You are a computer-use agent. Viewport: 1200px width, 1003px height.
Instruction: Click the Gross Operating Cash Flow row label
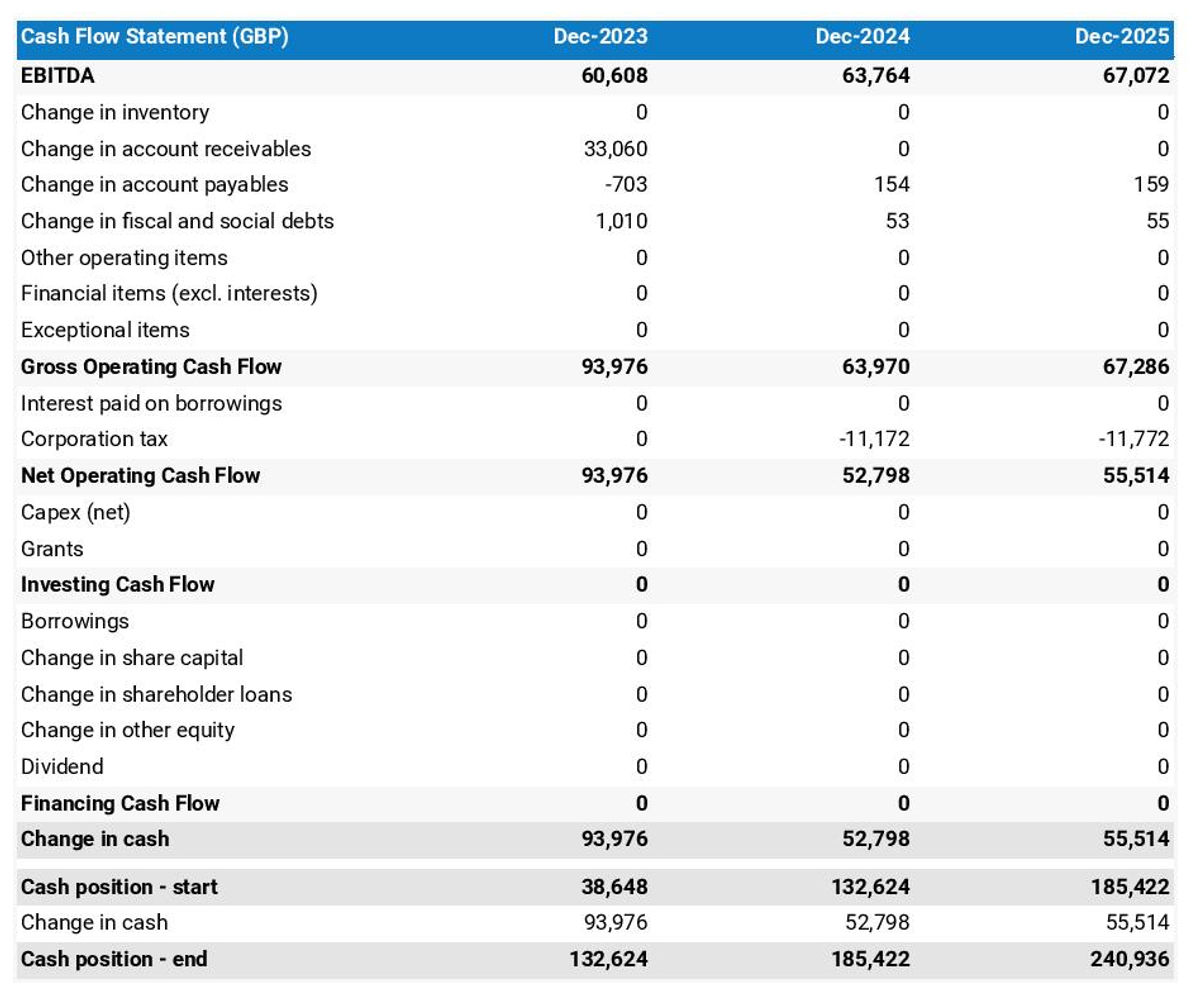pyautogui.click(x=150, y=366)
